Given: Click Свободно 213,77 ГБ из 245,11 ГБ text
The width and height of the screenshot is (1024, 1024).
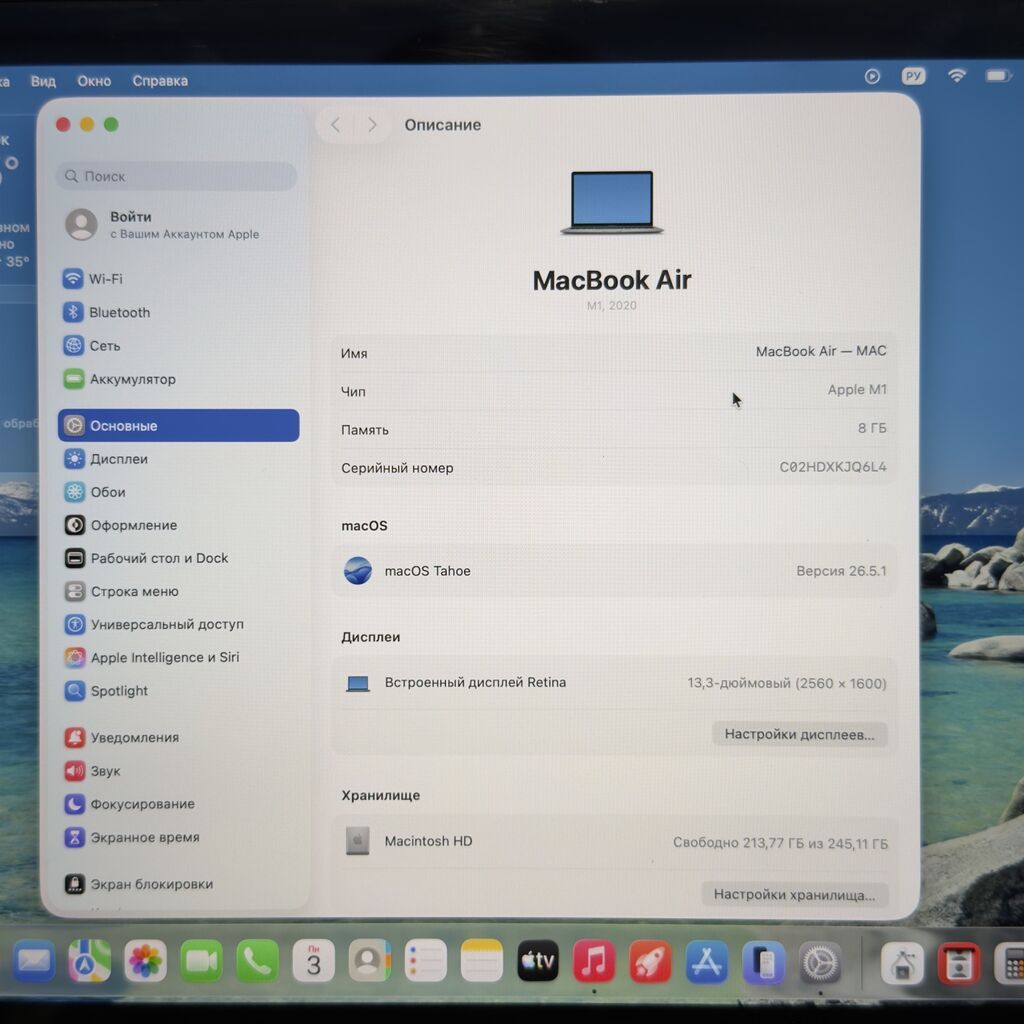Looking at the screenshot, I should coord(780,843).
